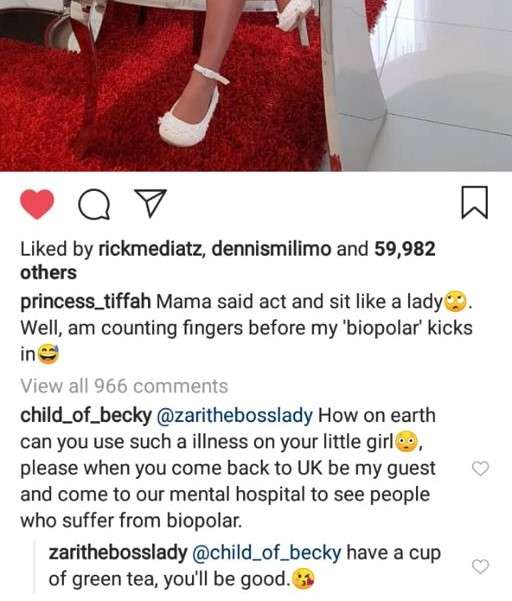The height and width of the screenshot is (601, 512).
Task: Tap the laughing emoji after 'in'
Action: [48, 354]
